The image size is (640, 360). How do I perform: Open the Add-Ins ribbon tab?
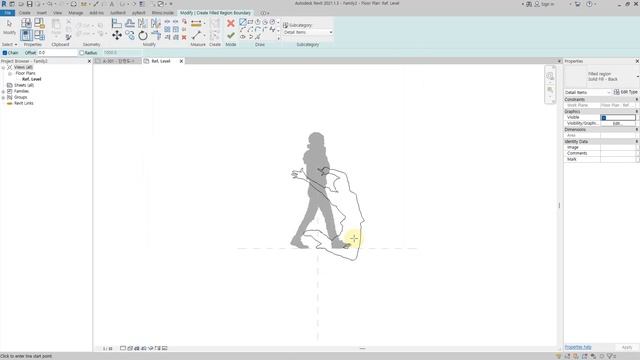click(97, 13)
